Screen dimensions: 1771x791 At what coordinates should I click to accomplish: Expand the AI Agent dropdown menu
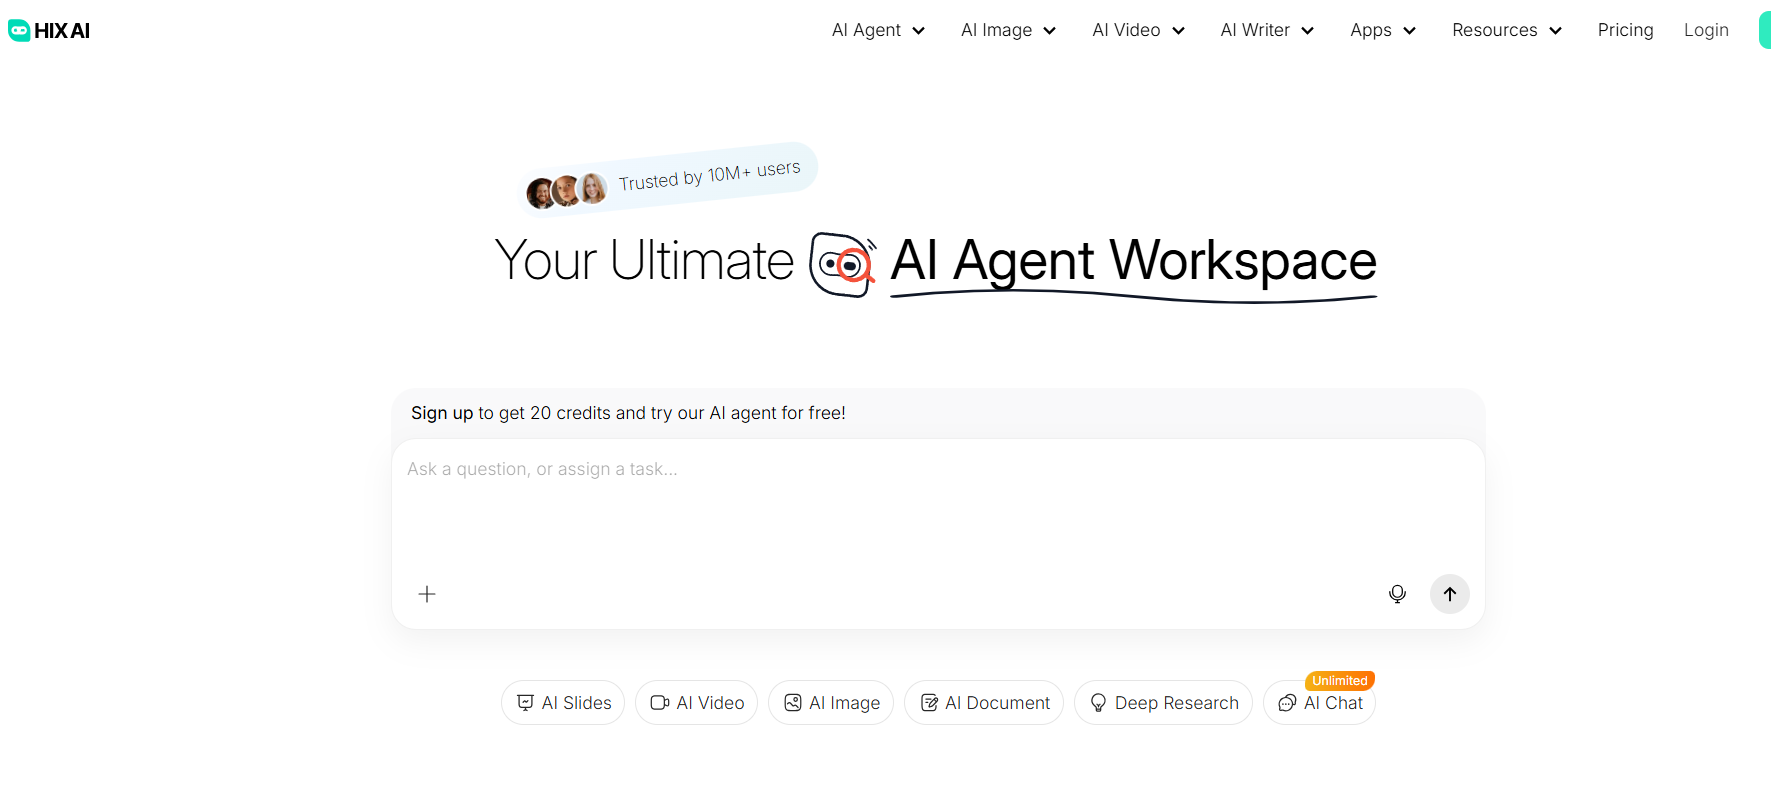tap(878, 30)
